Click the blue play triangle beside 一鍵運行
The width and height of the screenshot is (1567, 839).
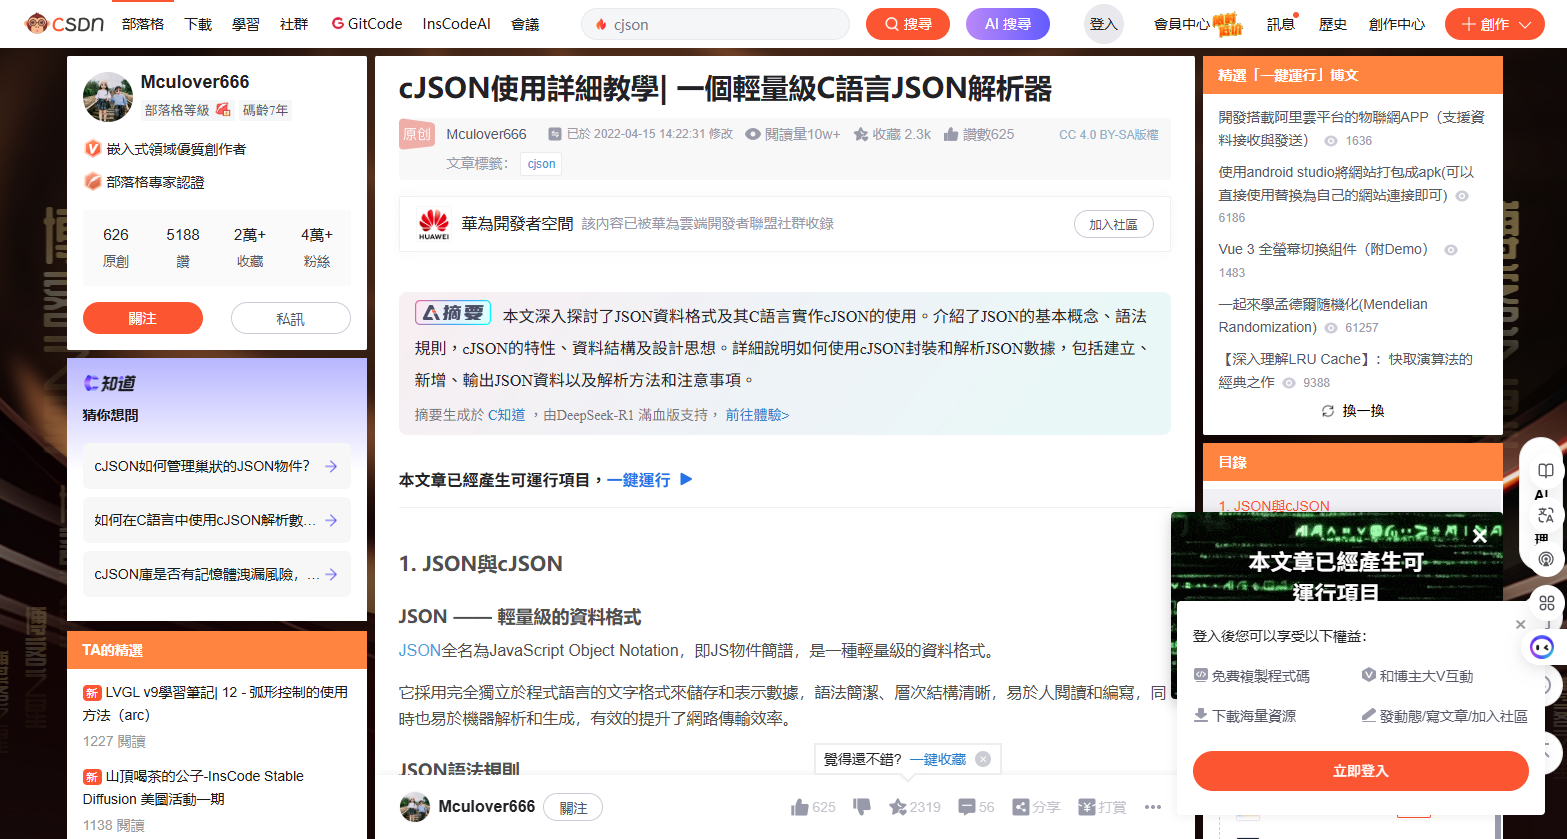point(686,479)
